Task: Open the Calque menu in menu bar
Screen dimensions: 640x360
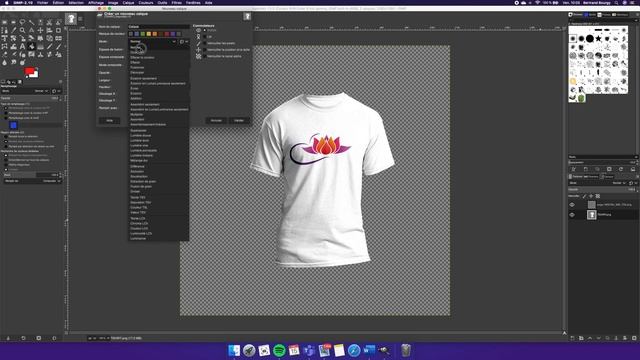Action: [x=128, y=2]
